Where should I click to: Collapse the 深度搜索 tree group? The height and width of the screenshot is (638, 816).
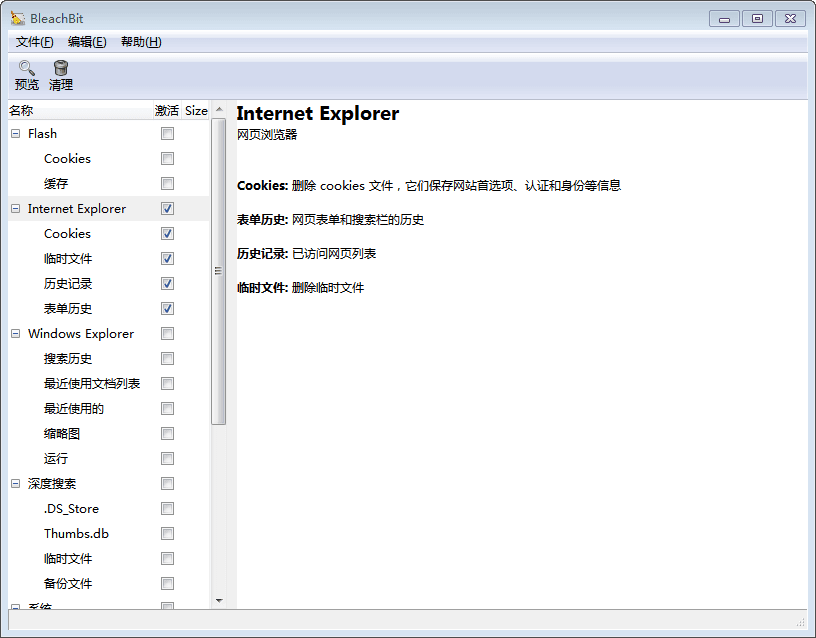[15, 484]
